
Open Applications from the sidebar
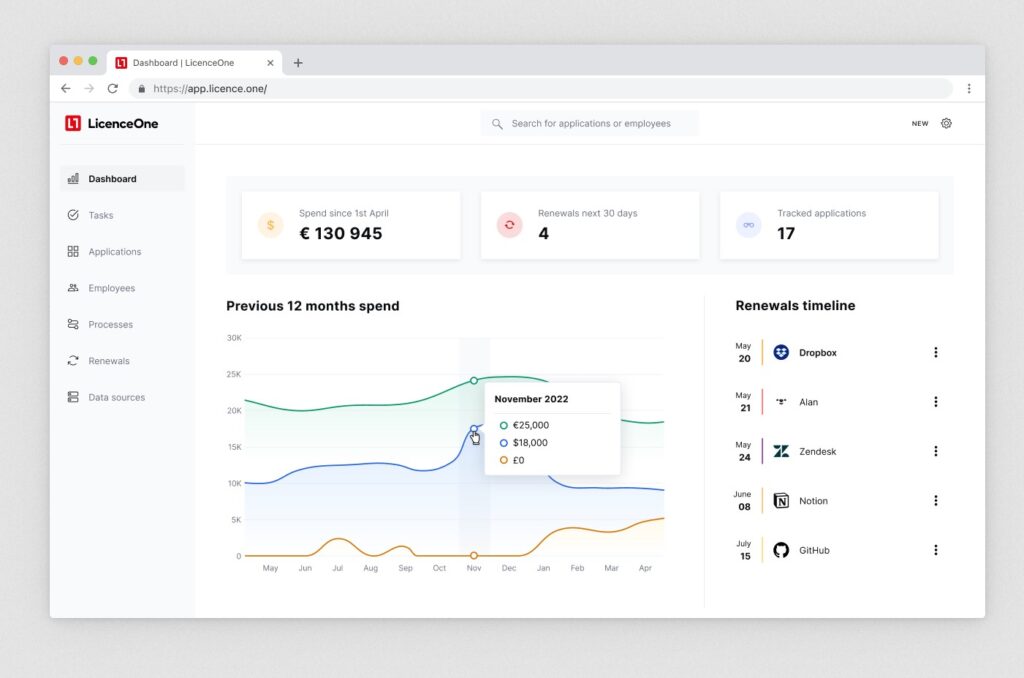tap(114, 252)
